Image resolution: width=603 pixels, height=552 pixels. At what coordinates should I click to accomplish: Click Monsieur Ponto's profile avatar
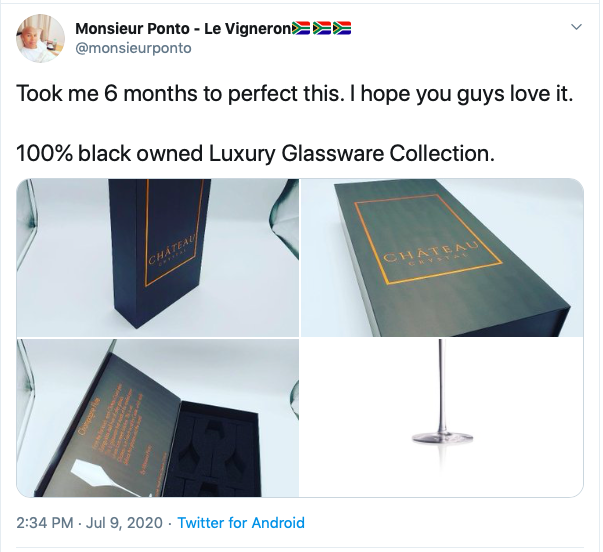(x=40, y=38)
